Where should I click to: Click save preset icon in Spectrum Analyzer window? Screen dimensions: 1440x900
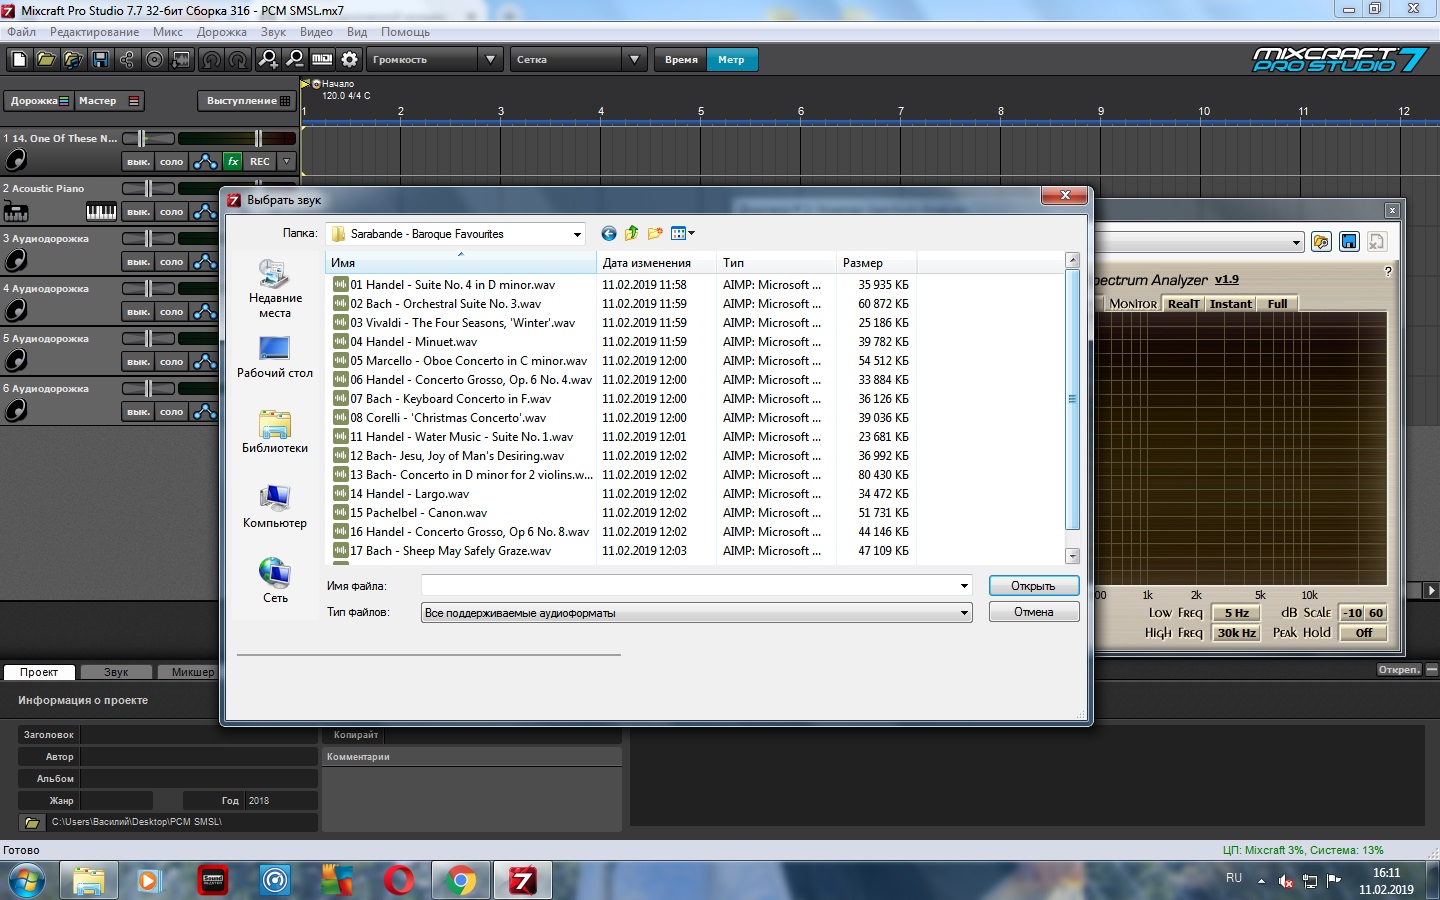(x=1349, y=242)
